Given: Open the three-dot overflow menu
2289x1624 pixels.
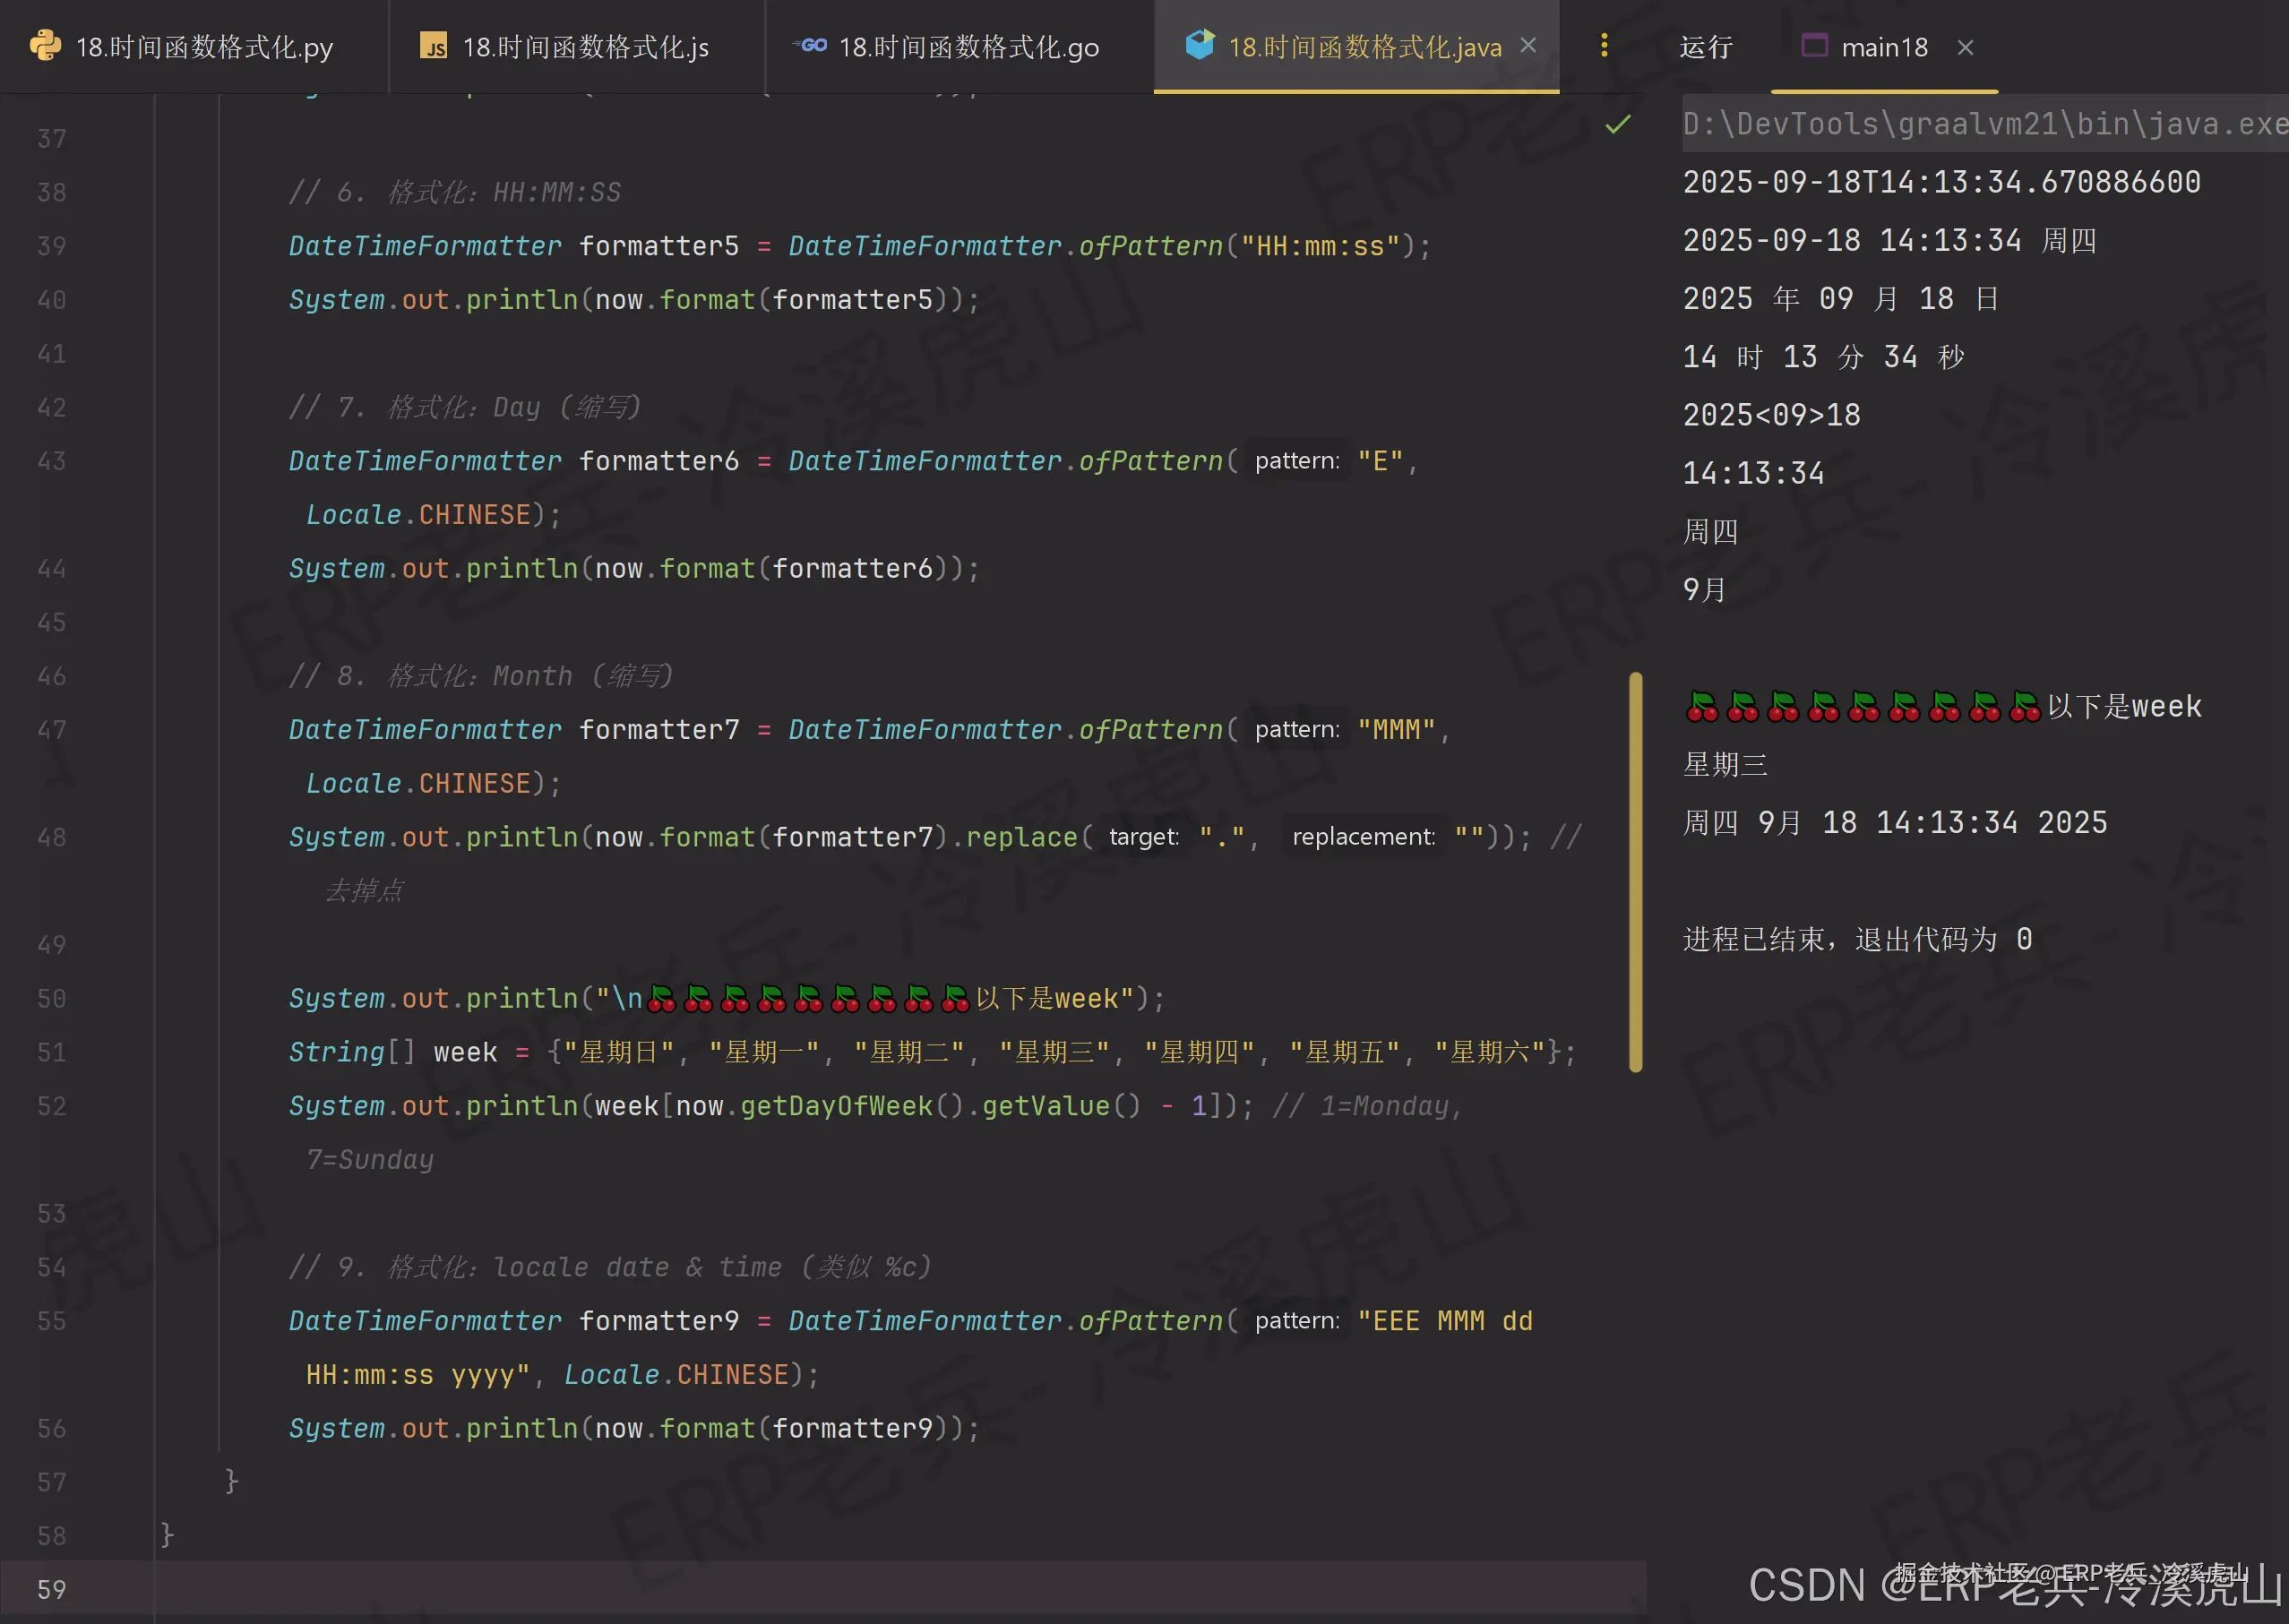Looking at the screenshot, I should (1604, 45).
